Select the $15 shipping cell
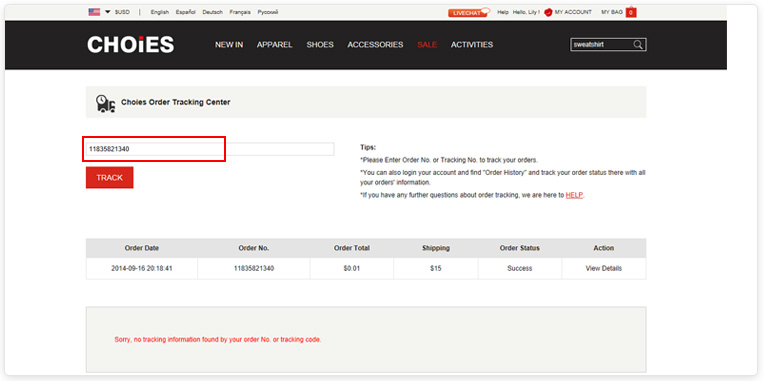764x381 pixels. (436, 268)
